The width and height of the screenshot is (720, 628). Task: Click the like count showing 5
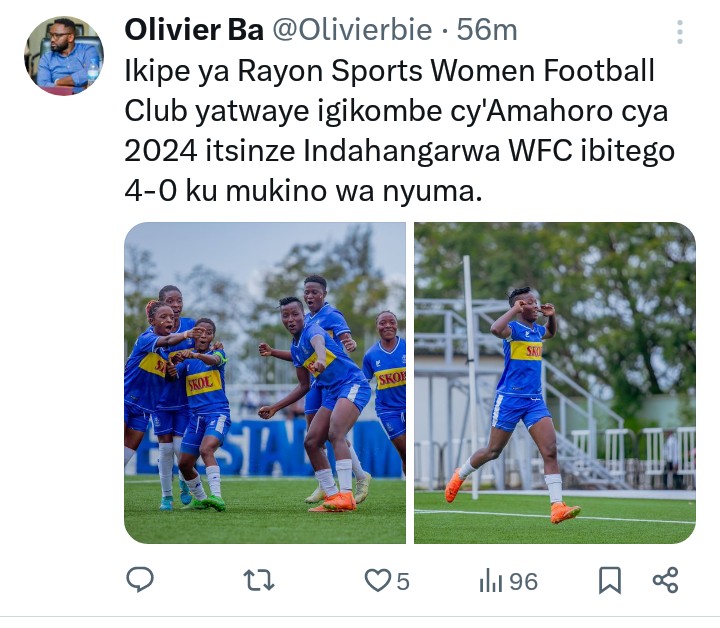(x=403, y=582)
